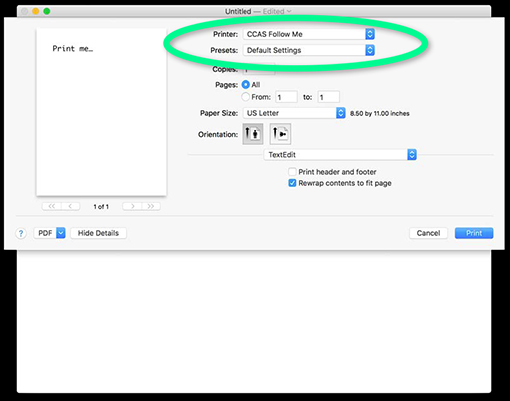The image size is (510, 401).
Task: Go to first page in preview
Action: tap(51, 206)
